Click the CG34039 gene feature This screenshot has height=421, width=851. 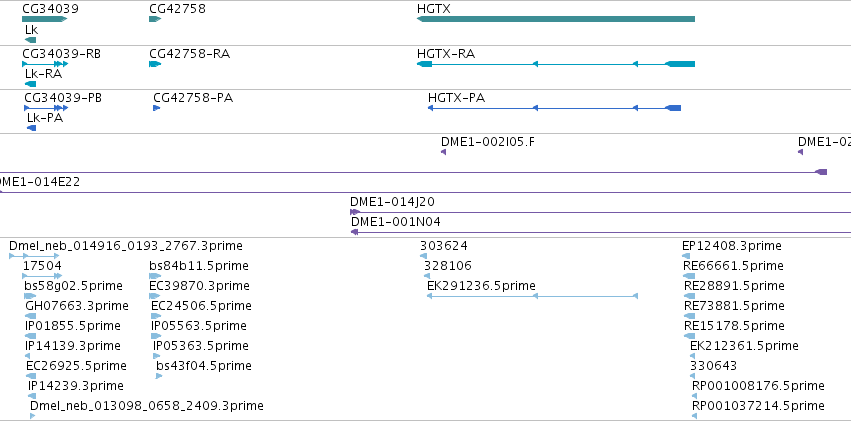45,20
